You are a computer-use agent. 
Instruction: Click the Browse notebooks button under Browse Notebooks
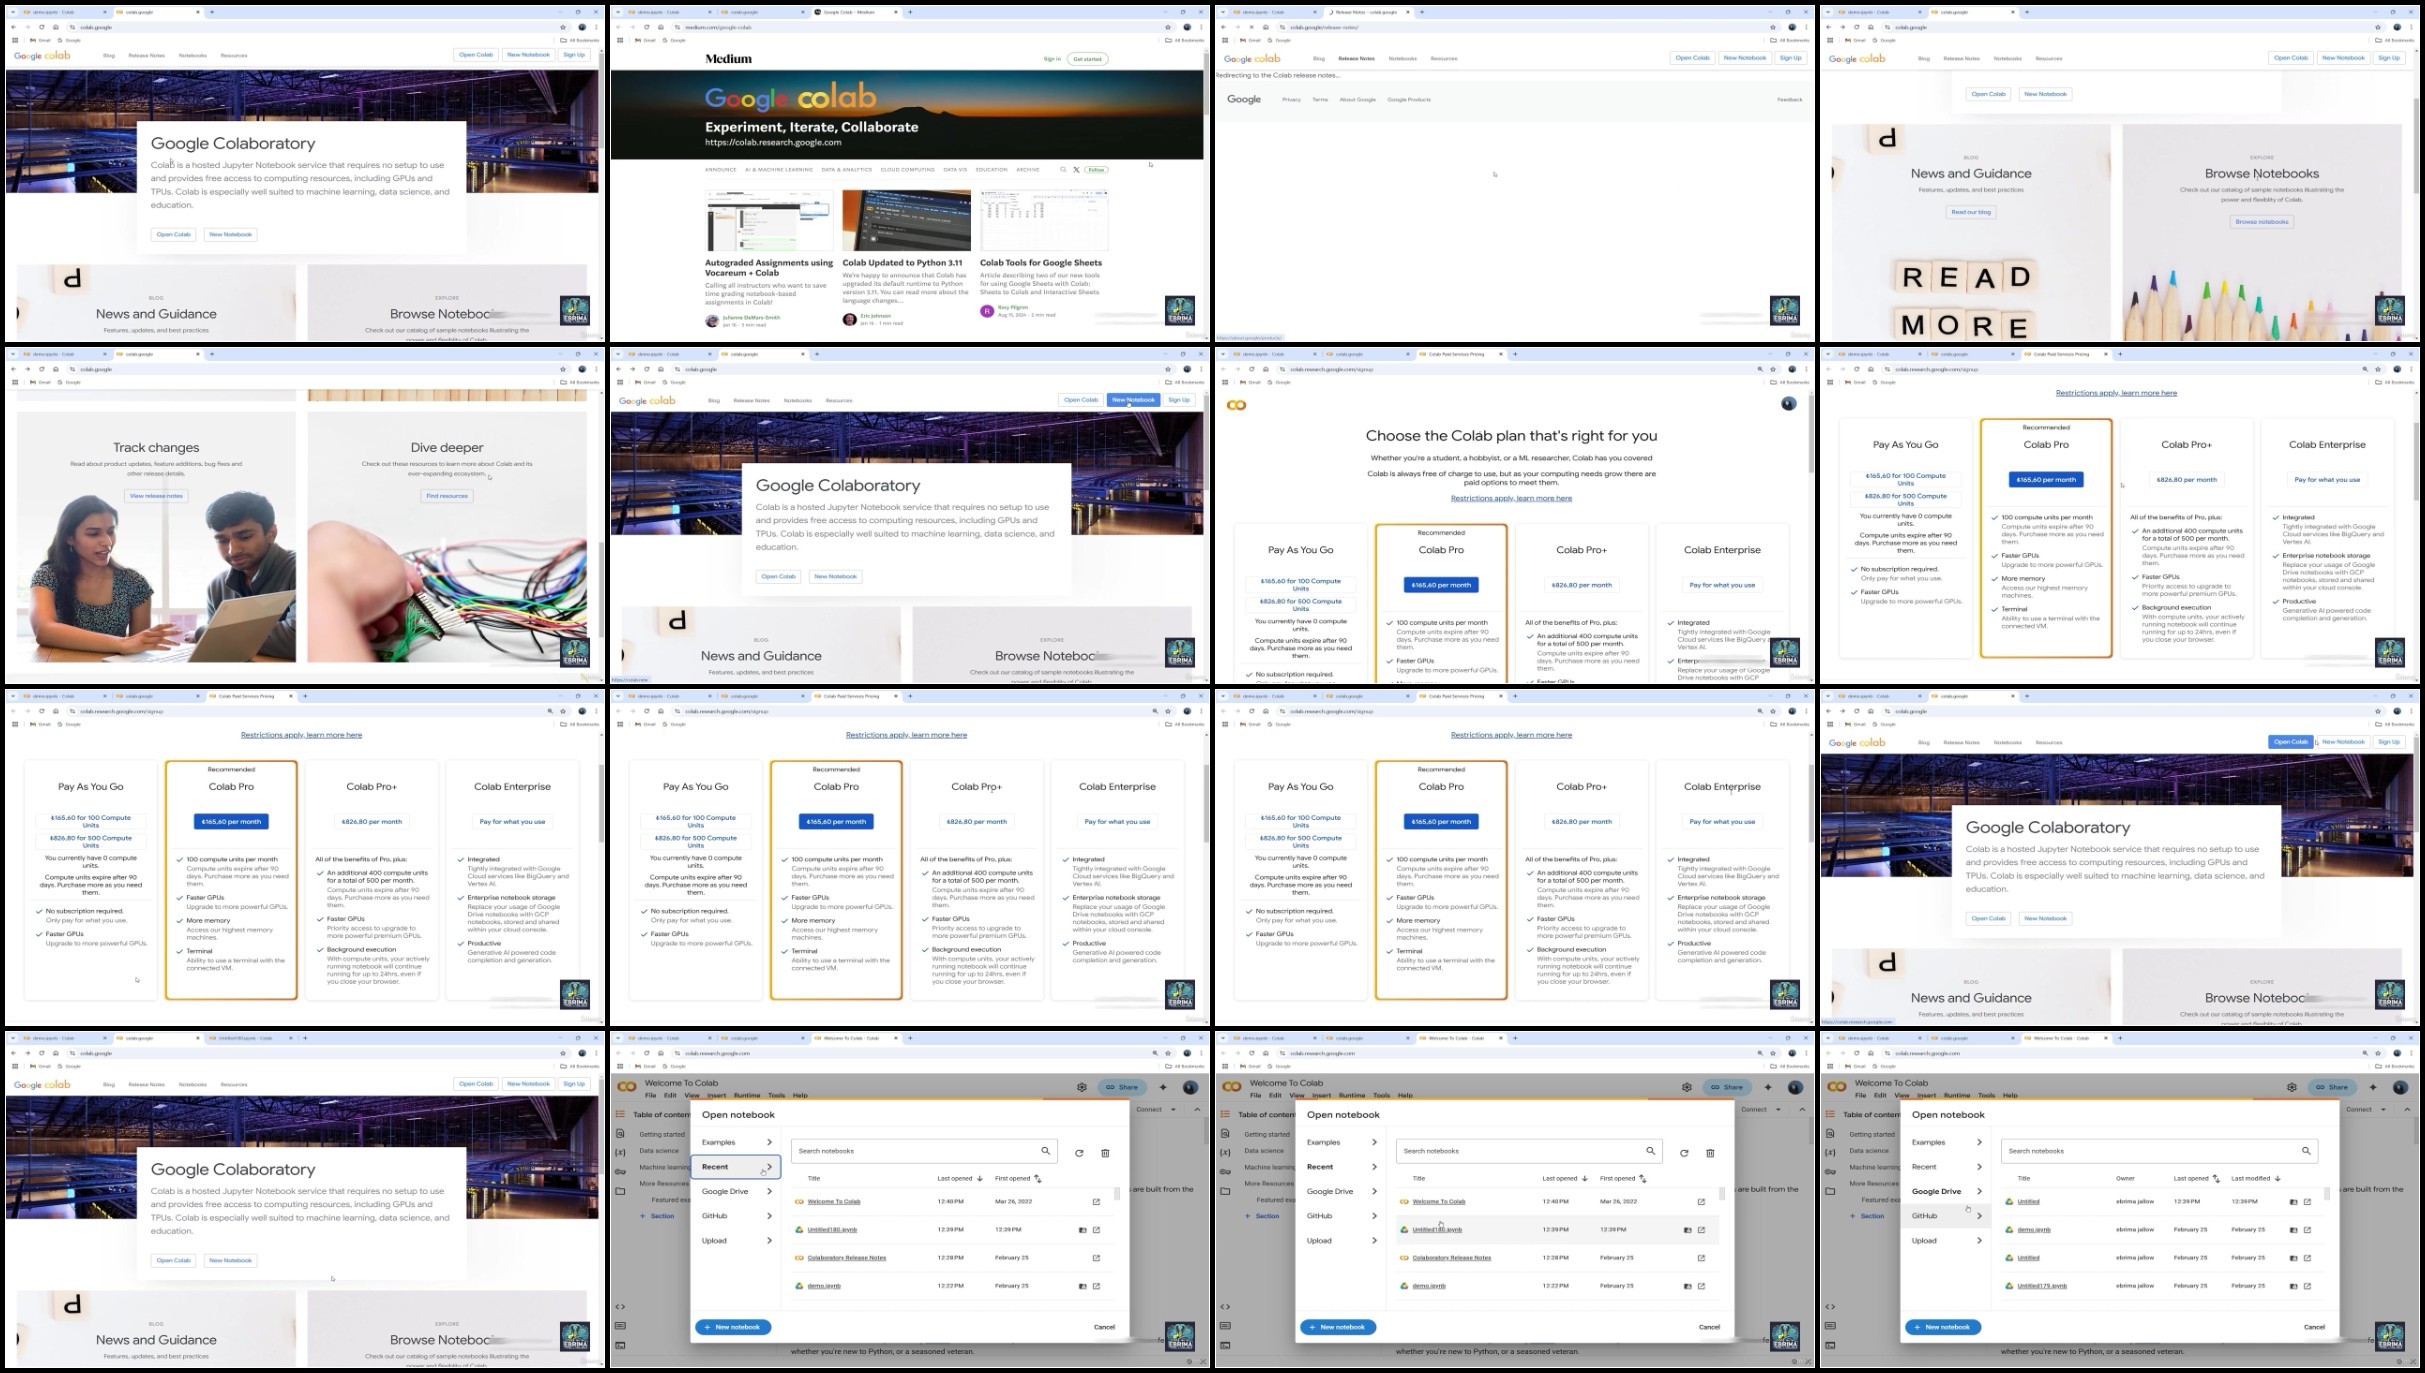(x=2262, y=222)
